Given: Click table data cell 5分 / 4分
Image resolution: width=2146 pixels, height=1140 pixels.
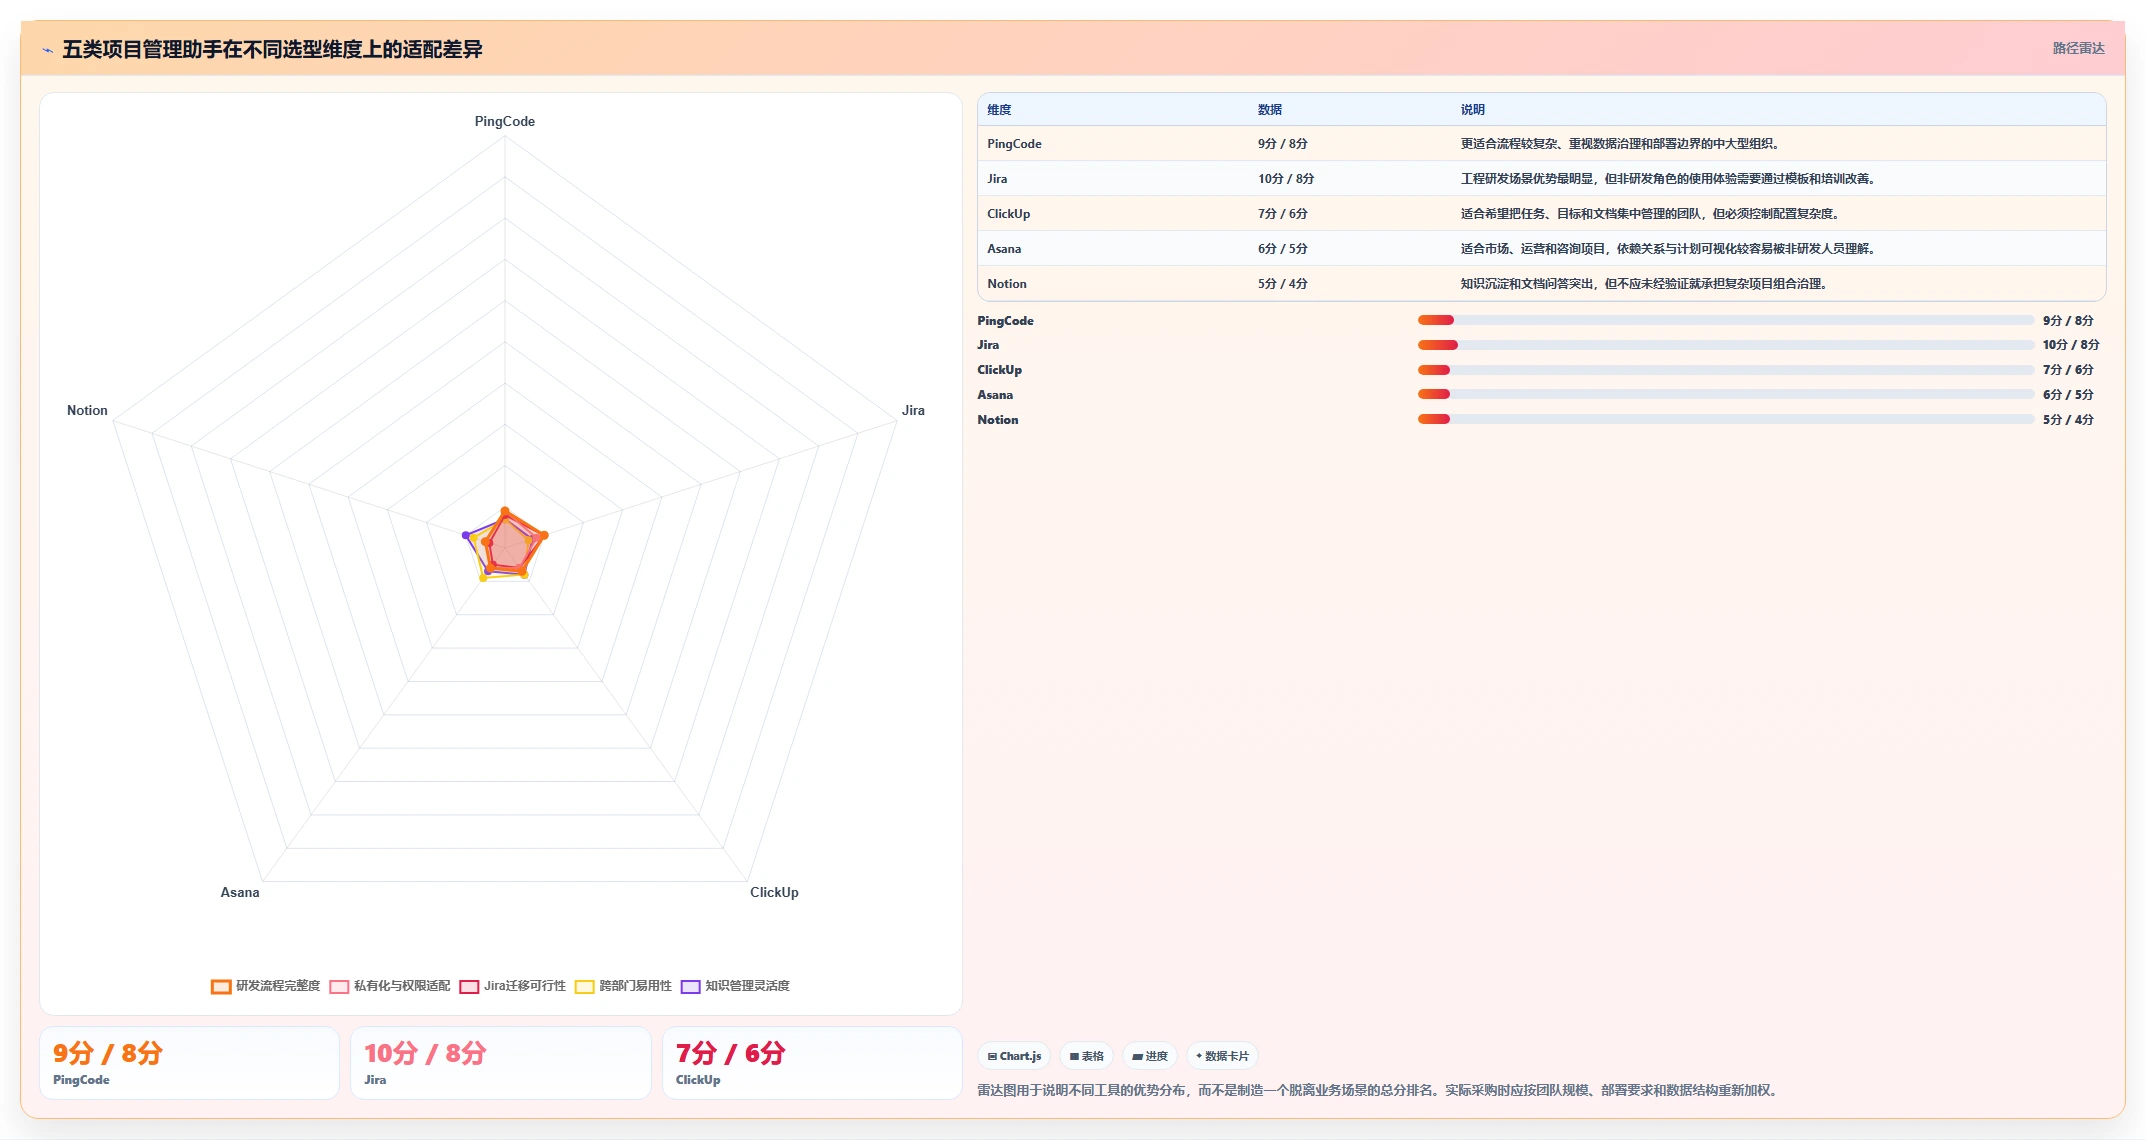Looking at the screenshot, I should pyautogui.click(x=1283, y=284).
